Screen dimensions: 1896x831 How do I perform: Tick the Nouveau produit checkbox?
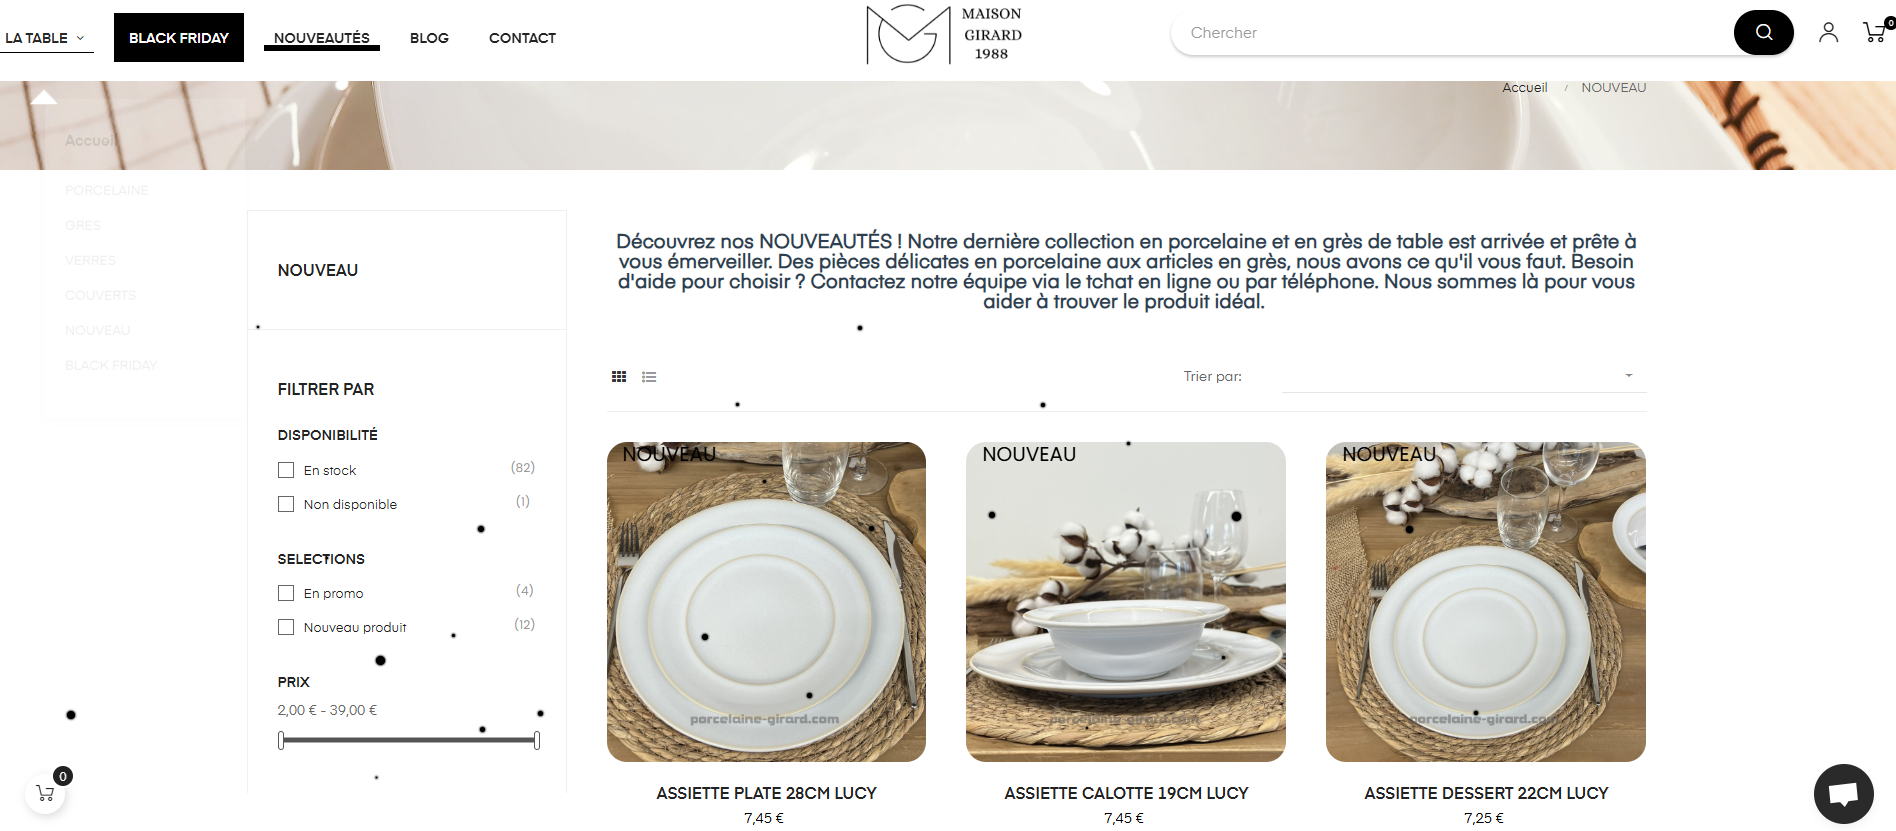point(286,627)
